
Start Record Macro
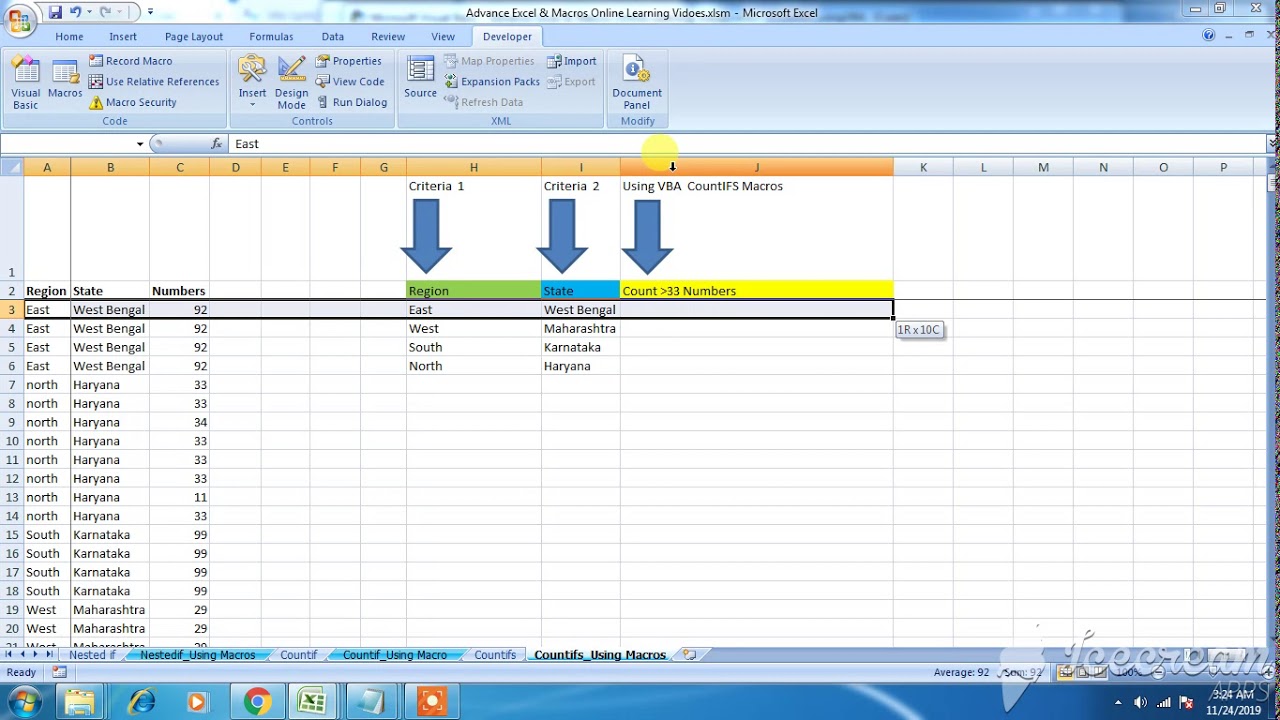(130, 61)
